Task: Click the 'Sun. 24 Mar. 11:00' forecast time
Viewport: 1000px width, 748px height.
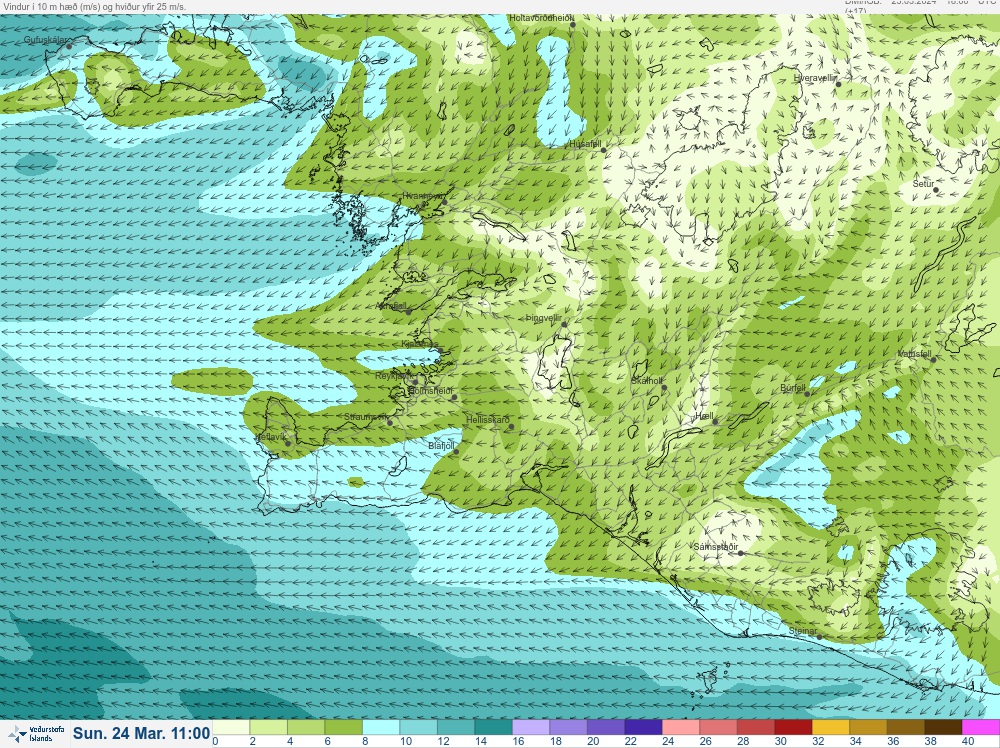Action: coord(142,733)
